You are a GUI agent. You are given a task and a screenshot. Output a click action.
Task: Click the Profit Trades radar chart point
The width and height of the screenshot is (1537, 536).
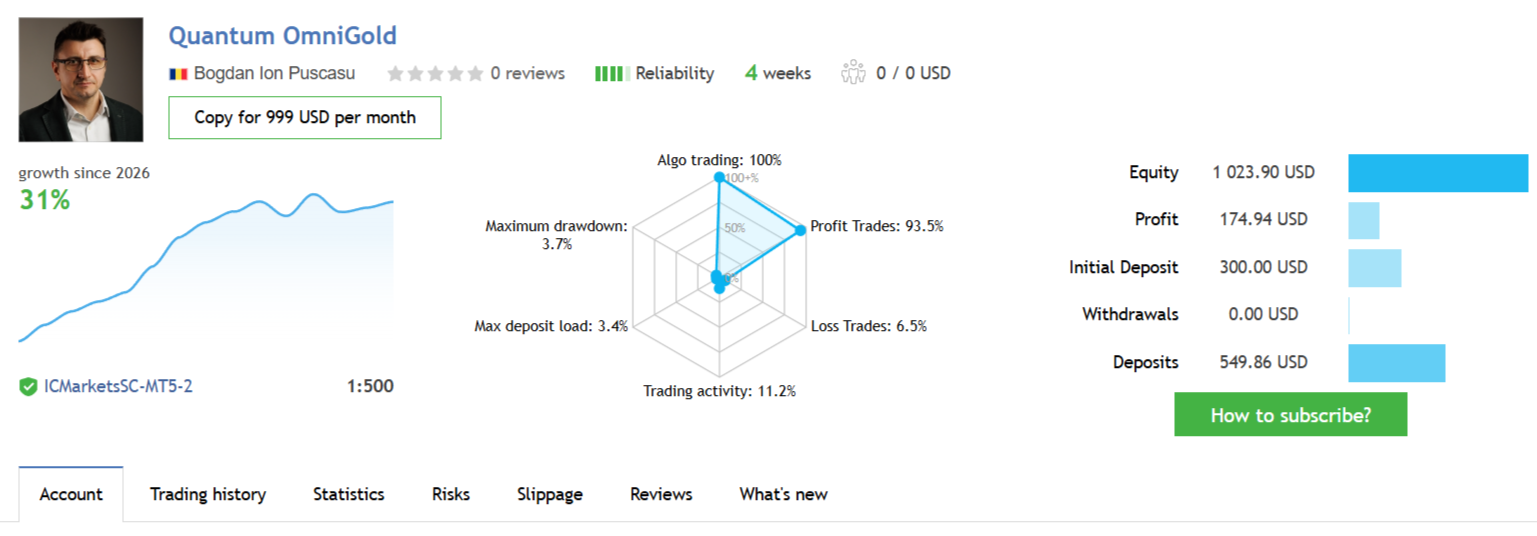(x=800, y=230)
